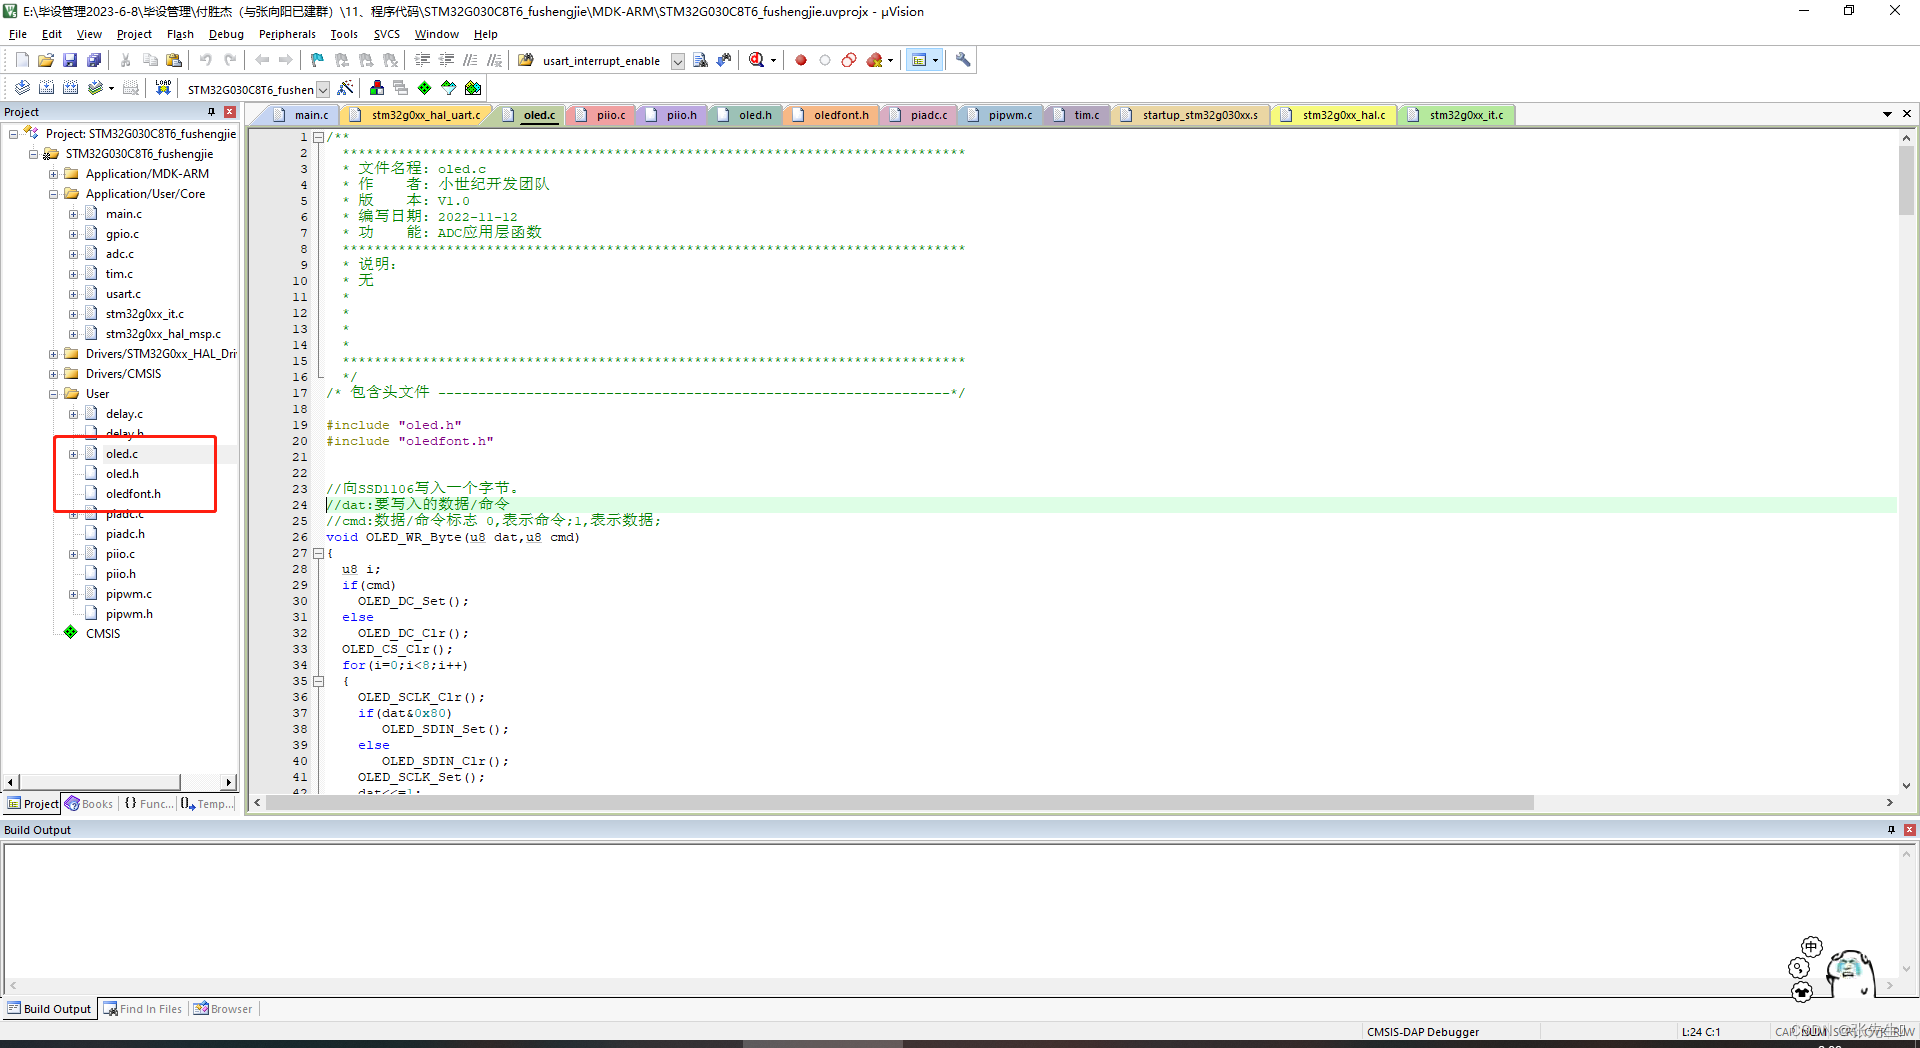This screenshot has width=1920, height=1048.
Task: Collapse the User folder in project tree
Action: coord(54,393)
